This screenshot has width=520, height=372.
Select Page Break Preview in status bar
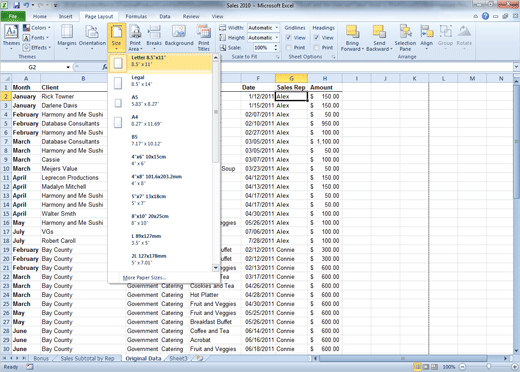click(x=435, y=367)
